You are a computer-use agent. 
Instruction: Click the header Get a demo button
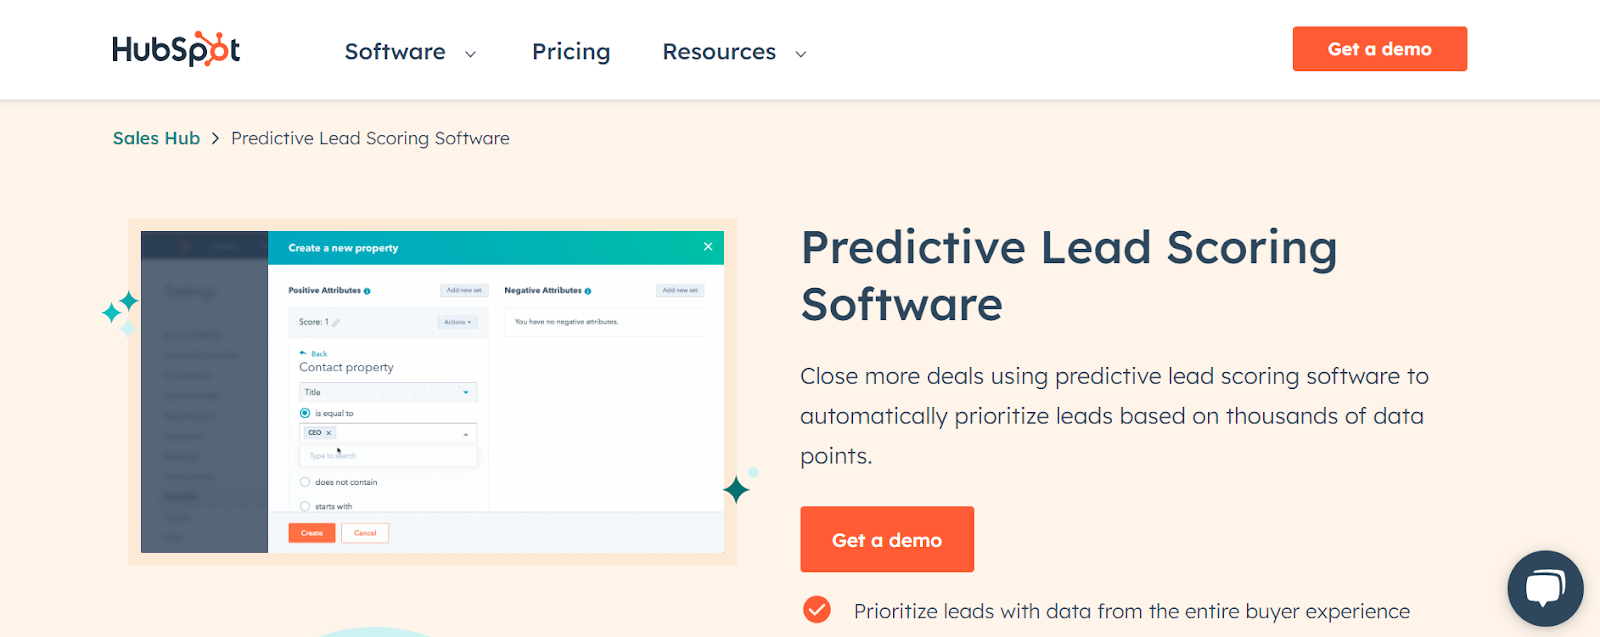tap(1379, 49)
